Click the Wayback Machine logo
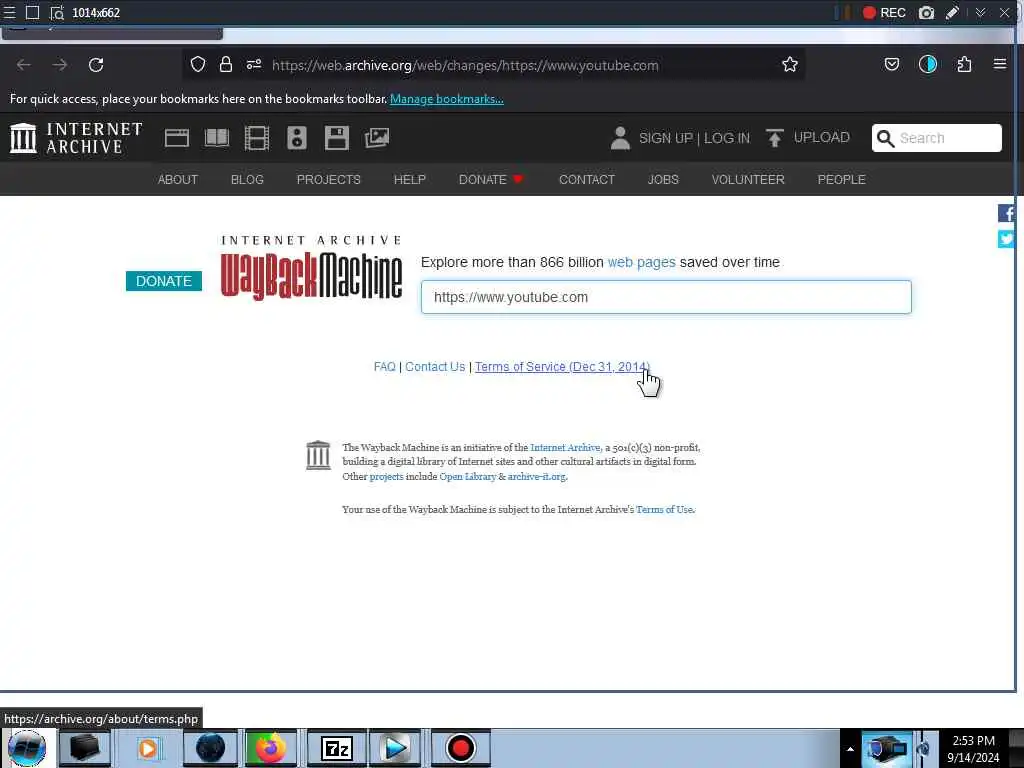The width and height of the screenshot is (1024, 768). pos(311,268)
